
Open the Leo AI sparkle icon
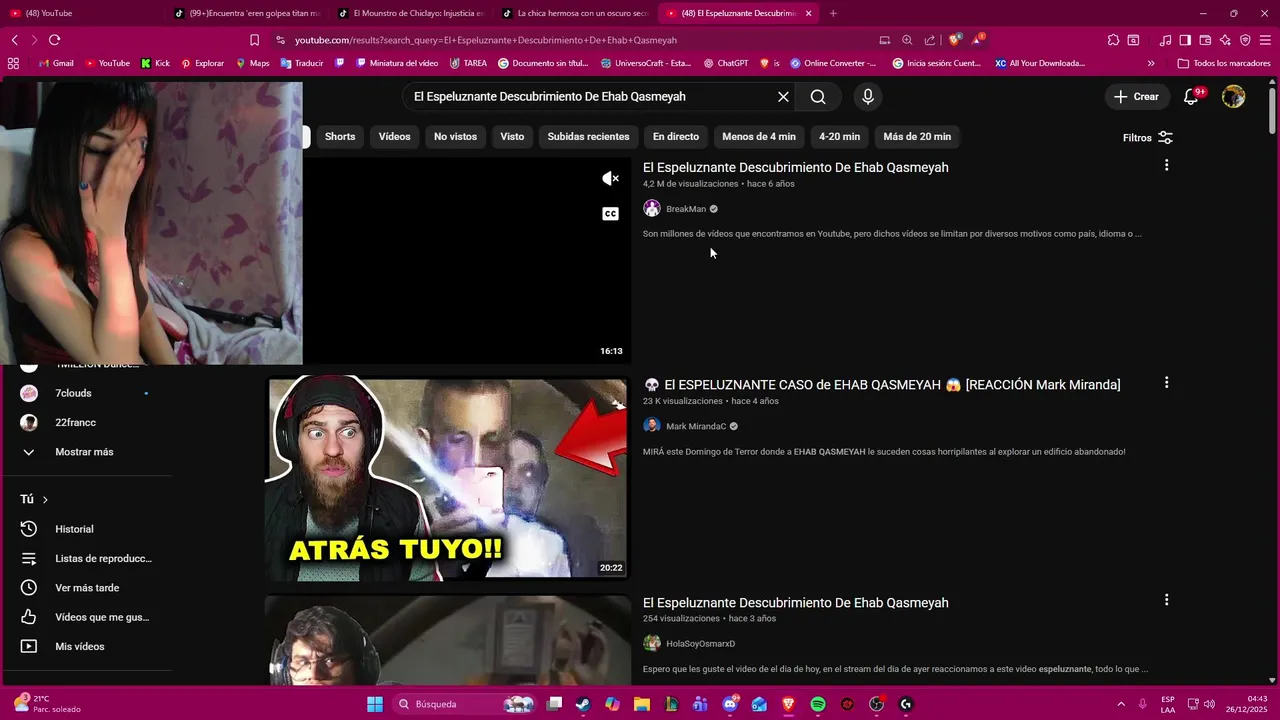pos(1225,40)
